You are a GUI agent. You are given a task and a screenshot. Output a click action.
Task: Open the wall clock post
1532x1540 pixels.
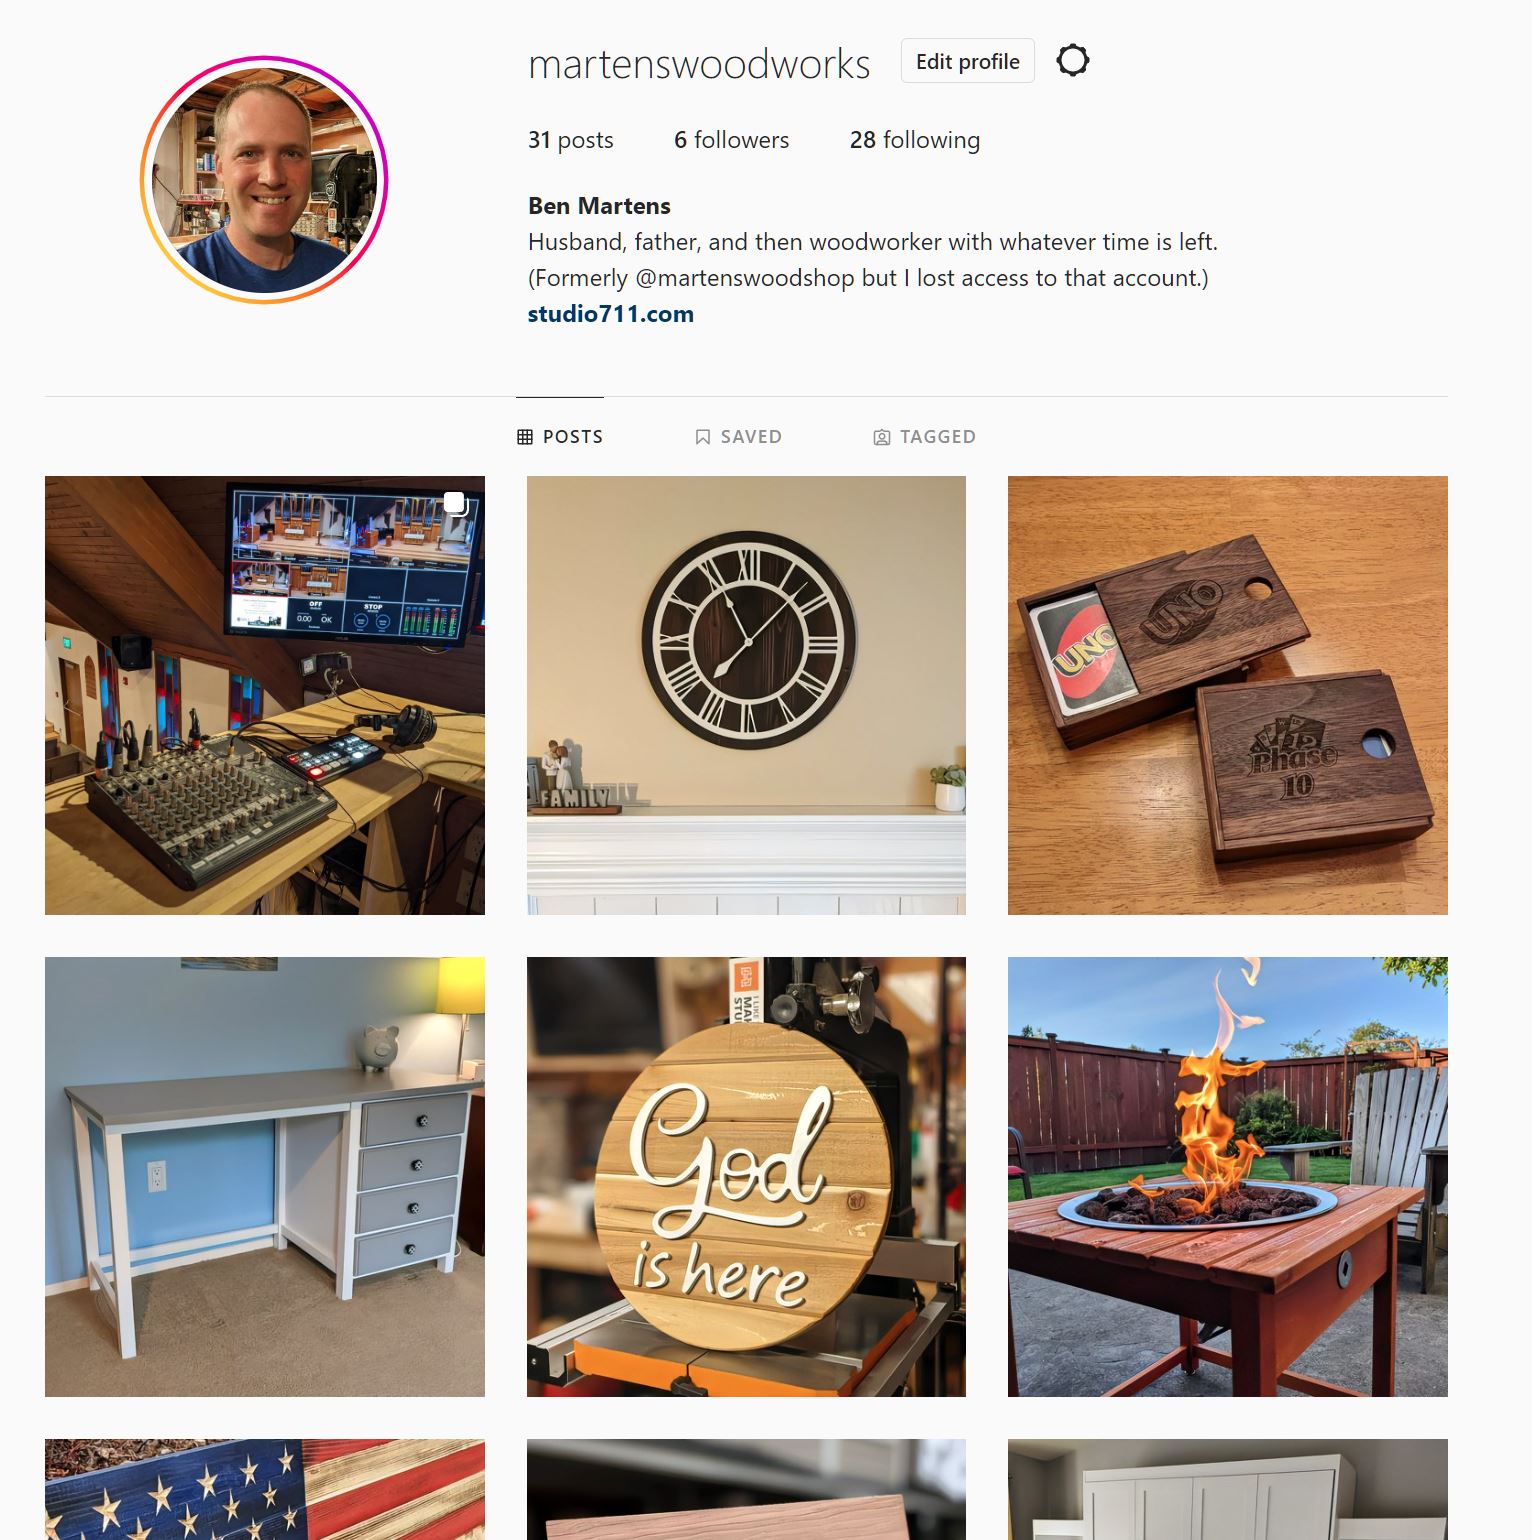coord(746,695)
